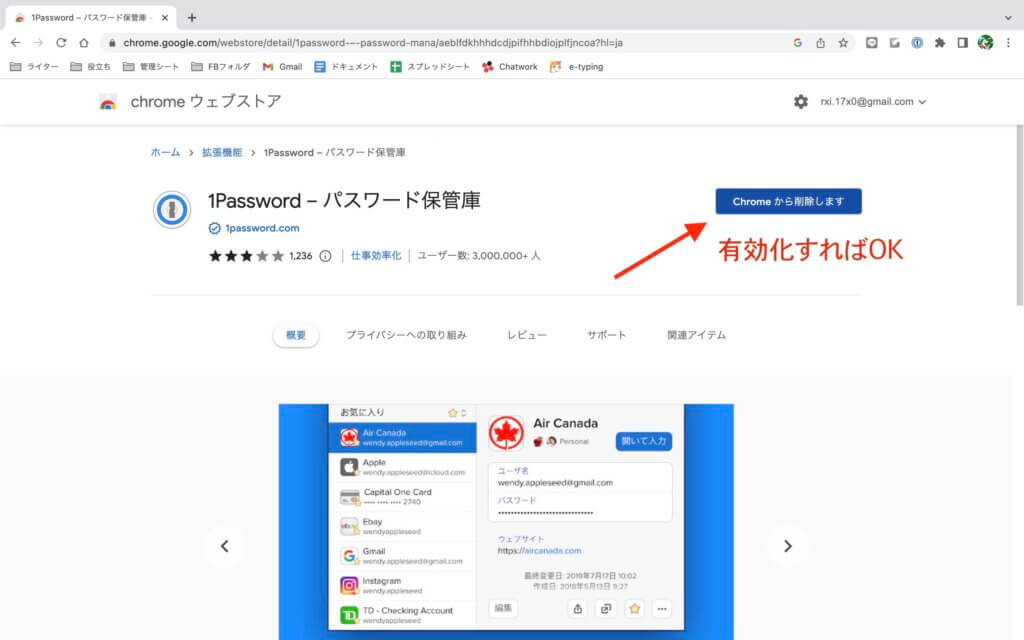Open the 関連アイテム tab
The width and height of the screenshot is (1024, 640).
696,335
